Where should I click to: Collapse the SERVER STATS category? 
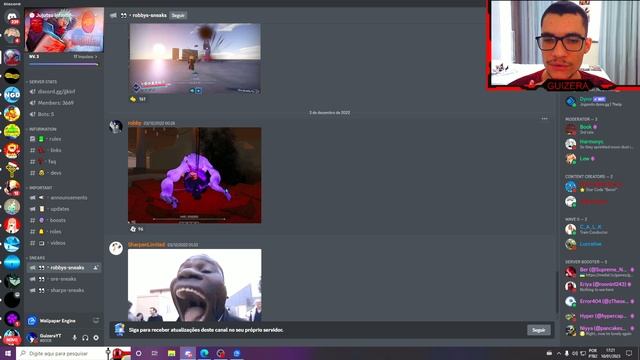point(42,82)
